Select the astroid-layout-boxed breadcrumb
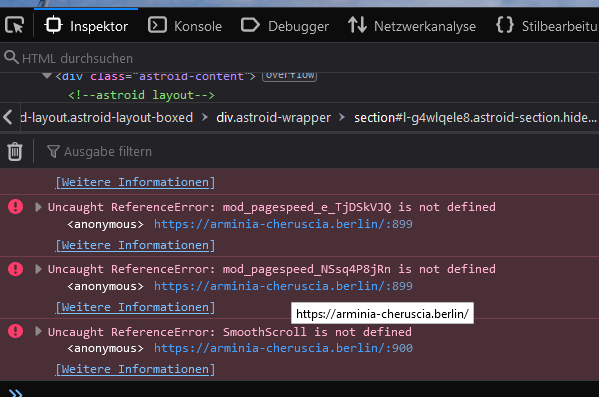The height and width of the screenshot is (397, 599). click(106, 117)
